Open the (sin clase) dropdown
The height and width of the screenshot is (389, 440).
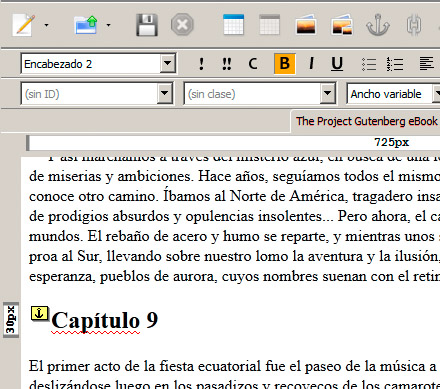coord(328,93)
